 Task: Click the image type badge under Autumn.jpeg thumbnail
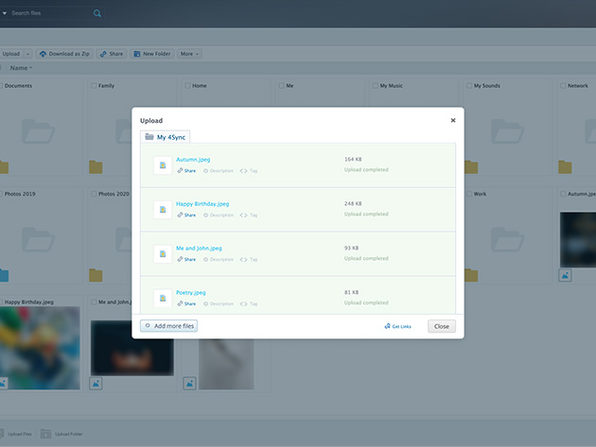(x=565, y=275)
